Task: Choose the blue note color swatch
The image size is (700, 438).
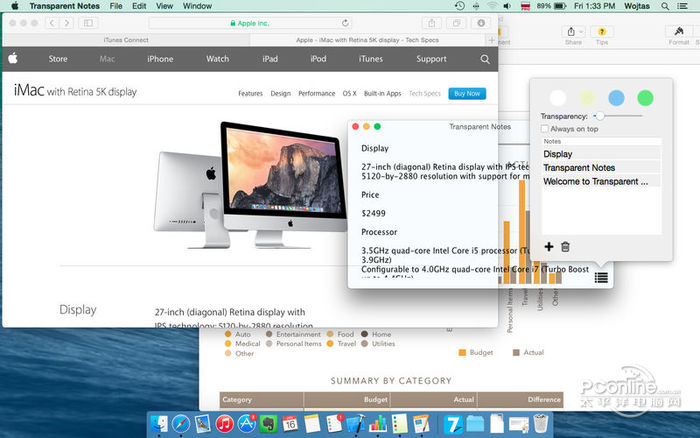Action: pyautogui.click(x=616, y=98)
